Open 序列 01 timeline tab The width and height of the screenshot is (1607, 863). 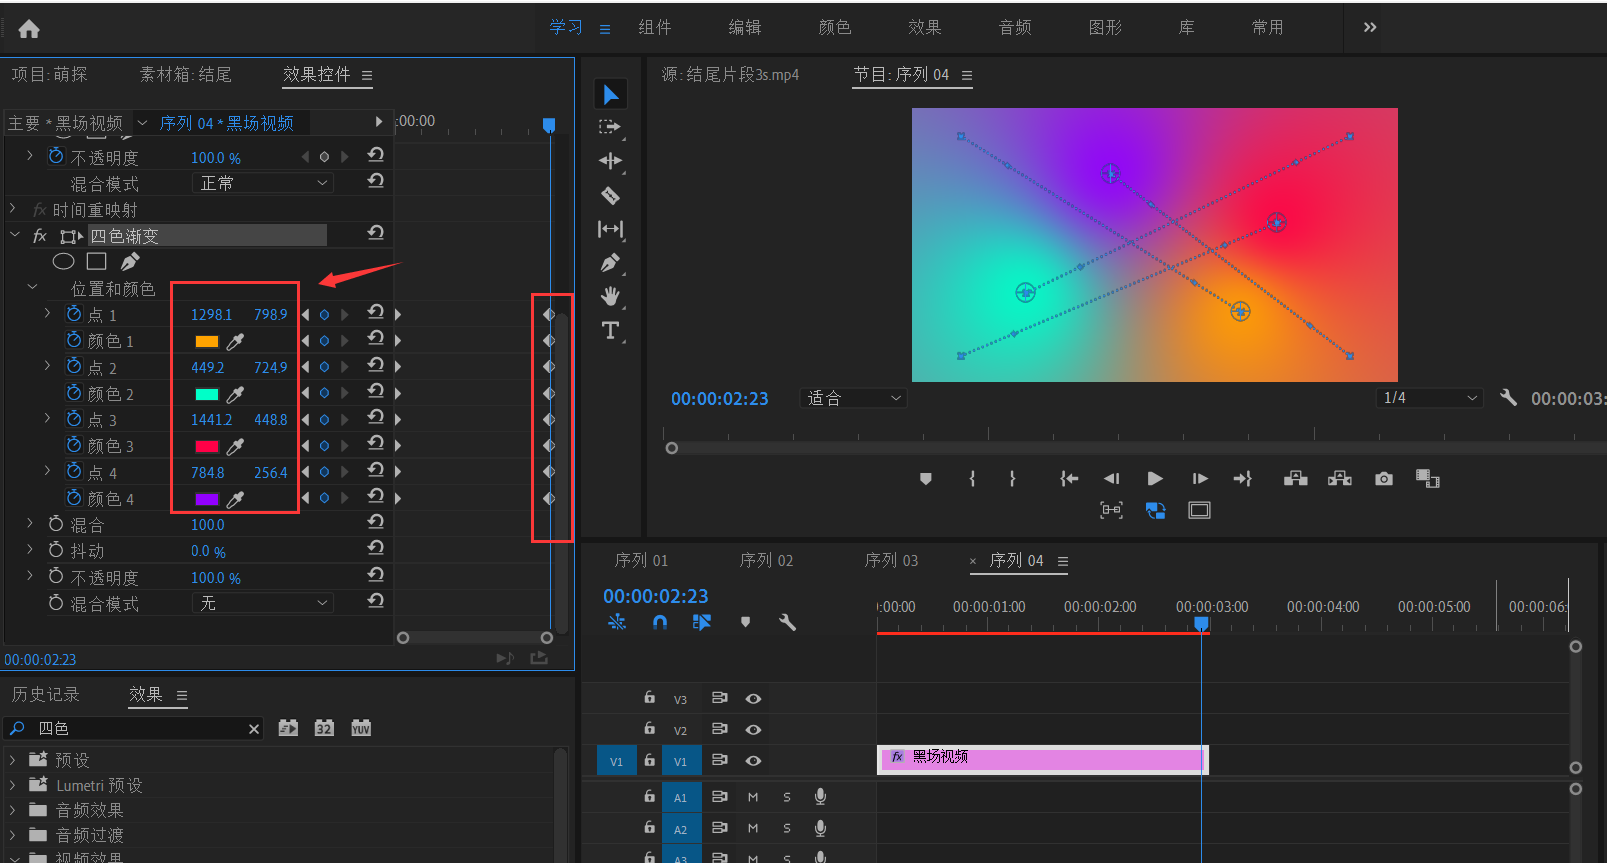point(641,560)
